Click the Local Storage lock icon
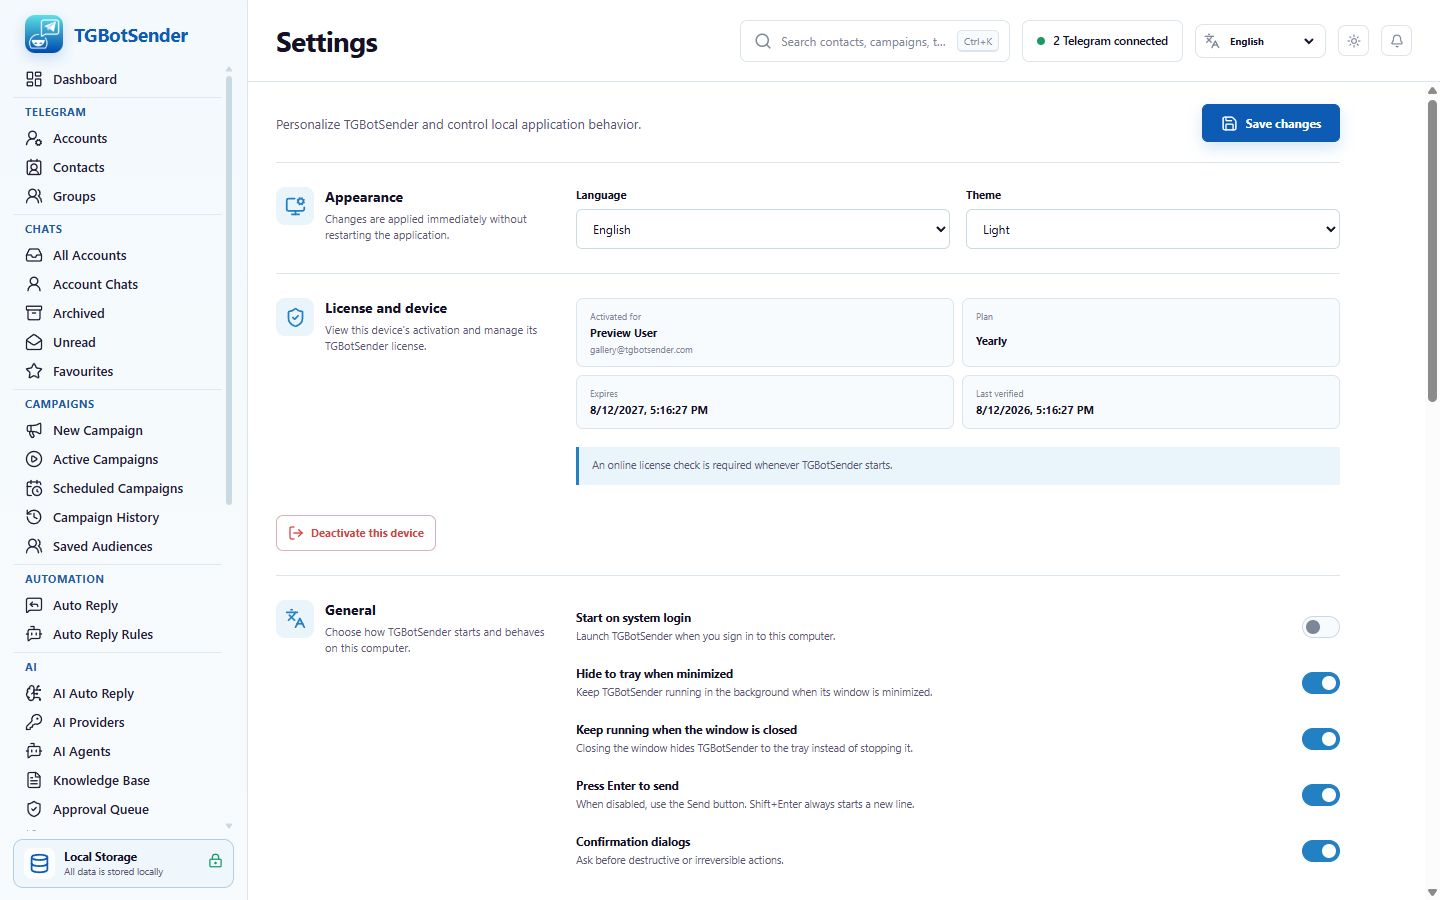This screenshot has height=900, width=1440. [215, 861]
